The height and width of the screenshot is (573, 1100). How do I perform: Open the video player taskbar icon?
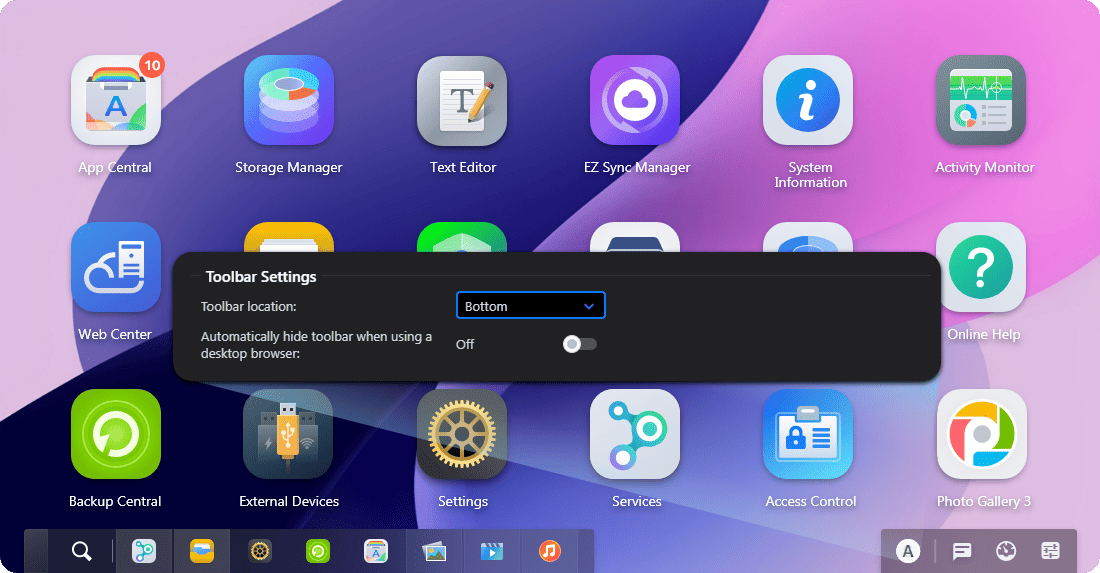click(x=492, y=551)
